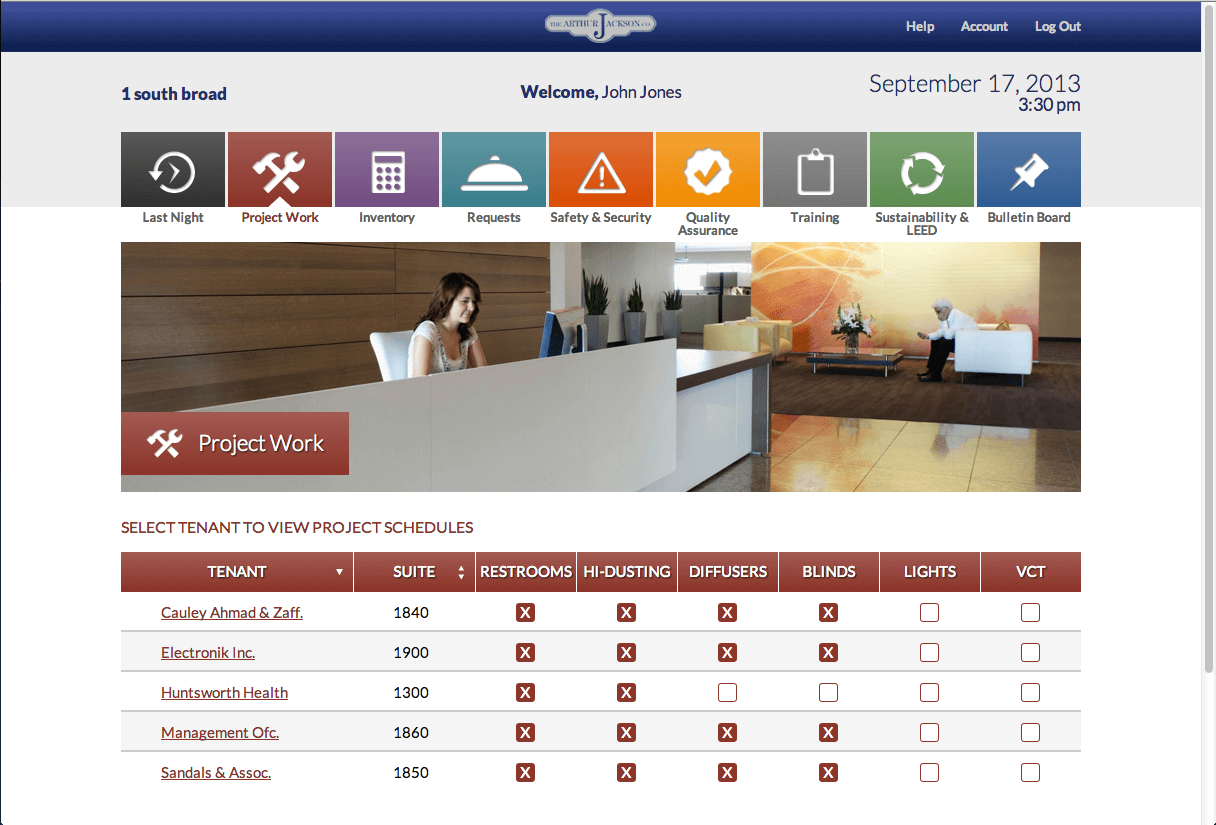Viewport: 1216px width, 825px height.
Task: Click the Bulletin Board pushpin icon
Action: coord(1028,171)
